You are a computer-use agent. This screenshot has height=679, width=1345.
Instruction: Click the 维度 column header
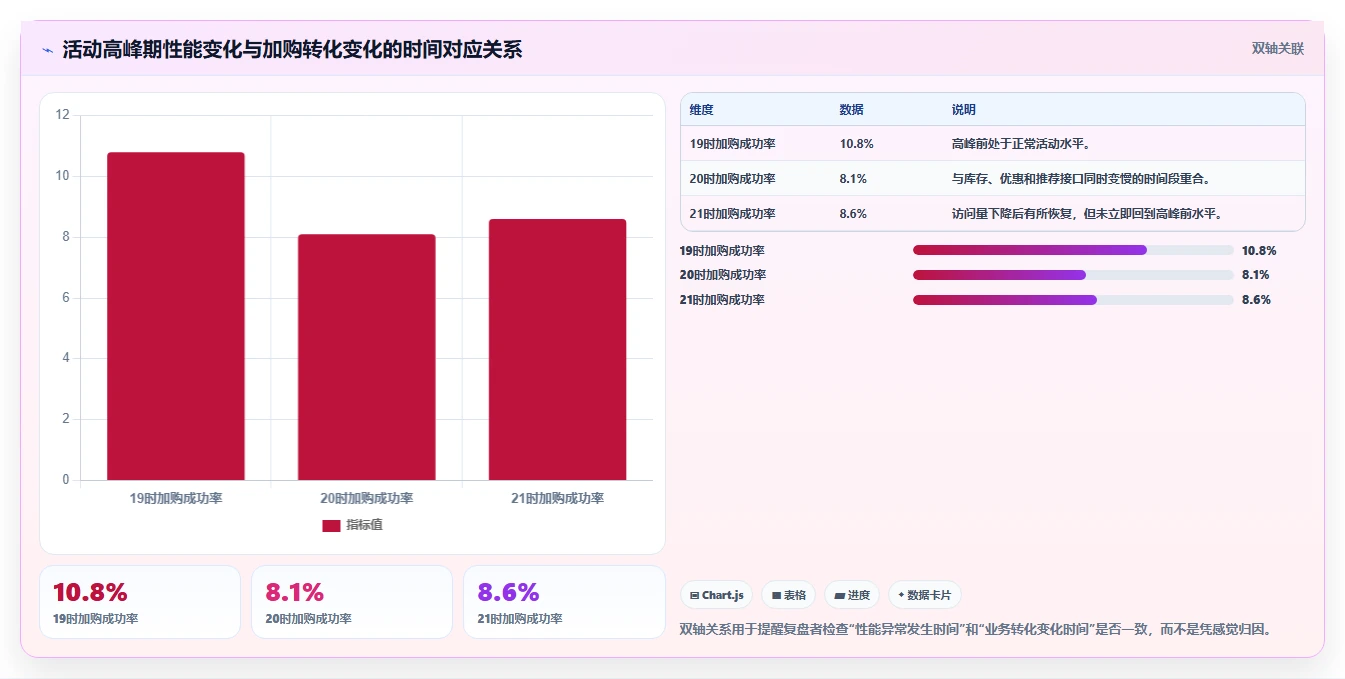[702, 110]
